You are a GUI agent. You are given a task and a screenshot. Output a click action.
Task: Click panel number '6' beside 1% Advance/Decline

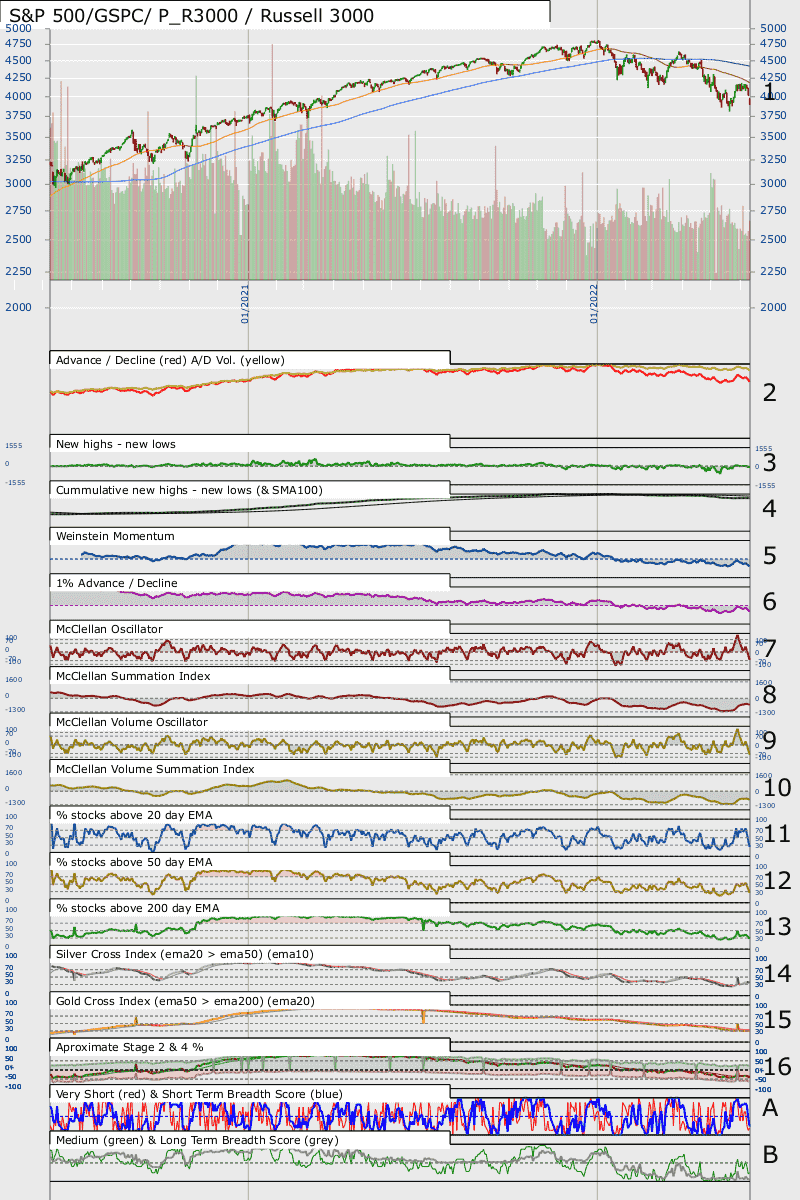[x=769, y=602]
